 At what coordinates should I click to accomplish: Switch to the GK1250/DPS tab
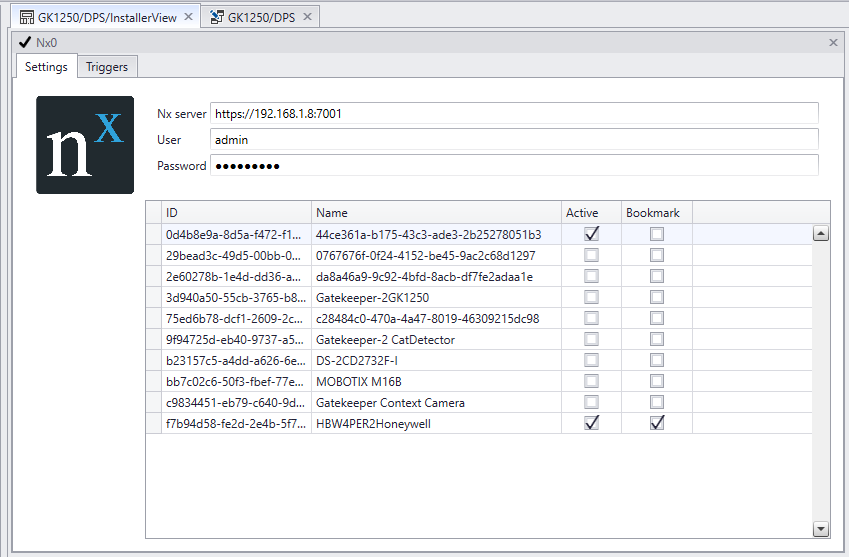(261, 17)
